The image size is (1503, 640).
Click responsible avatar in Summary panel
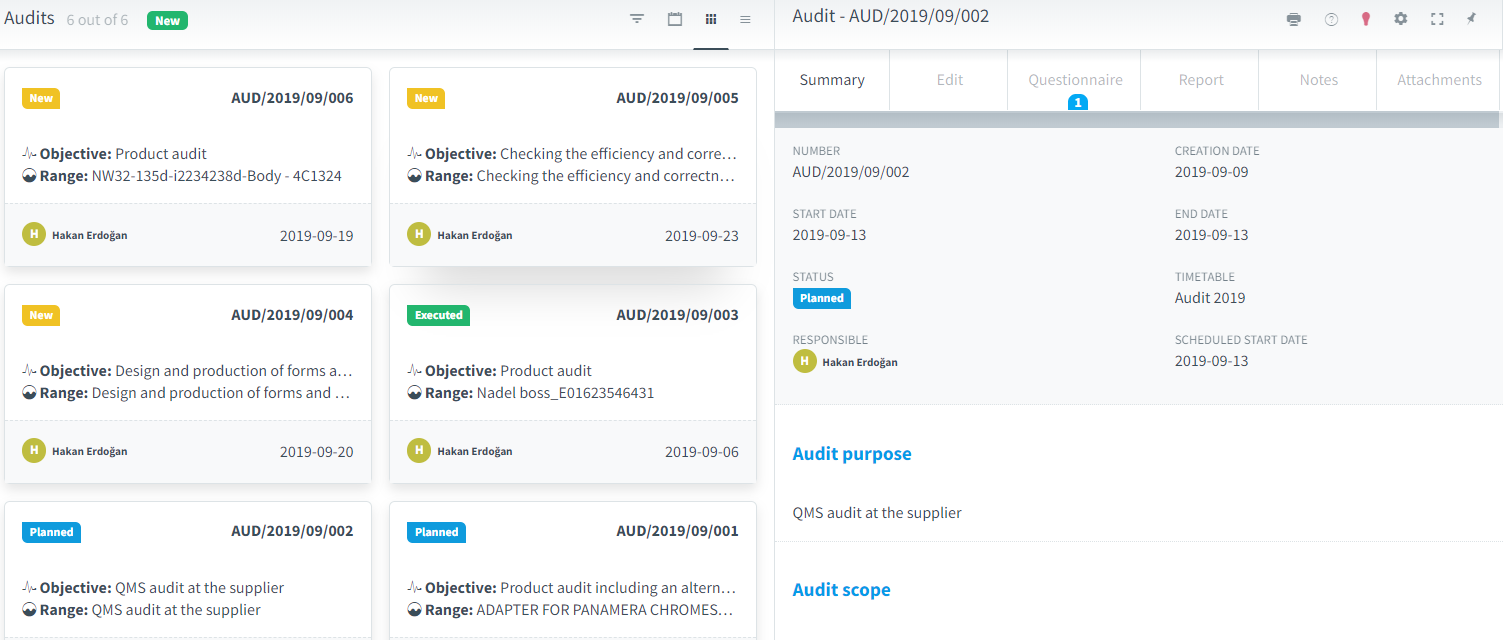point(805,361)
